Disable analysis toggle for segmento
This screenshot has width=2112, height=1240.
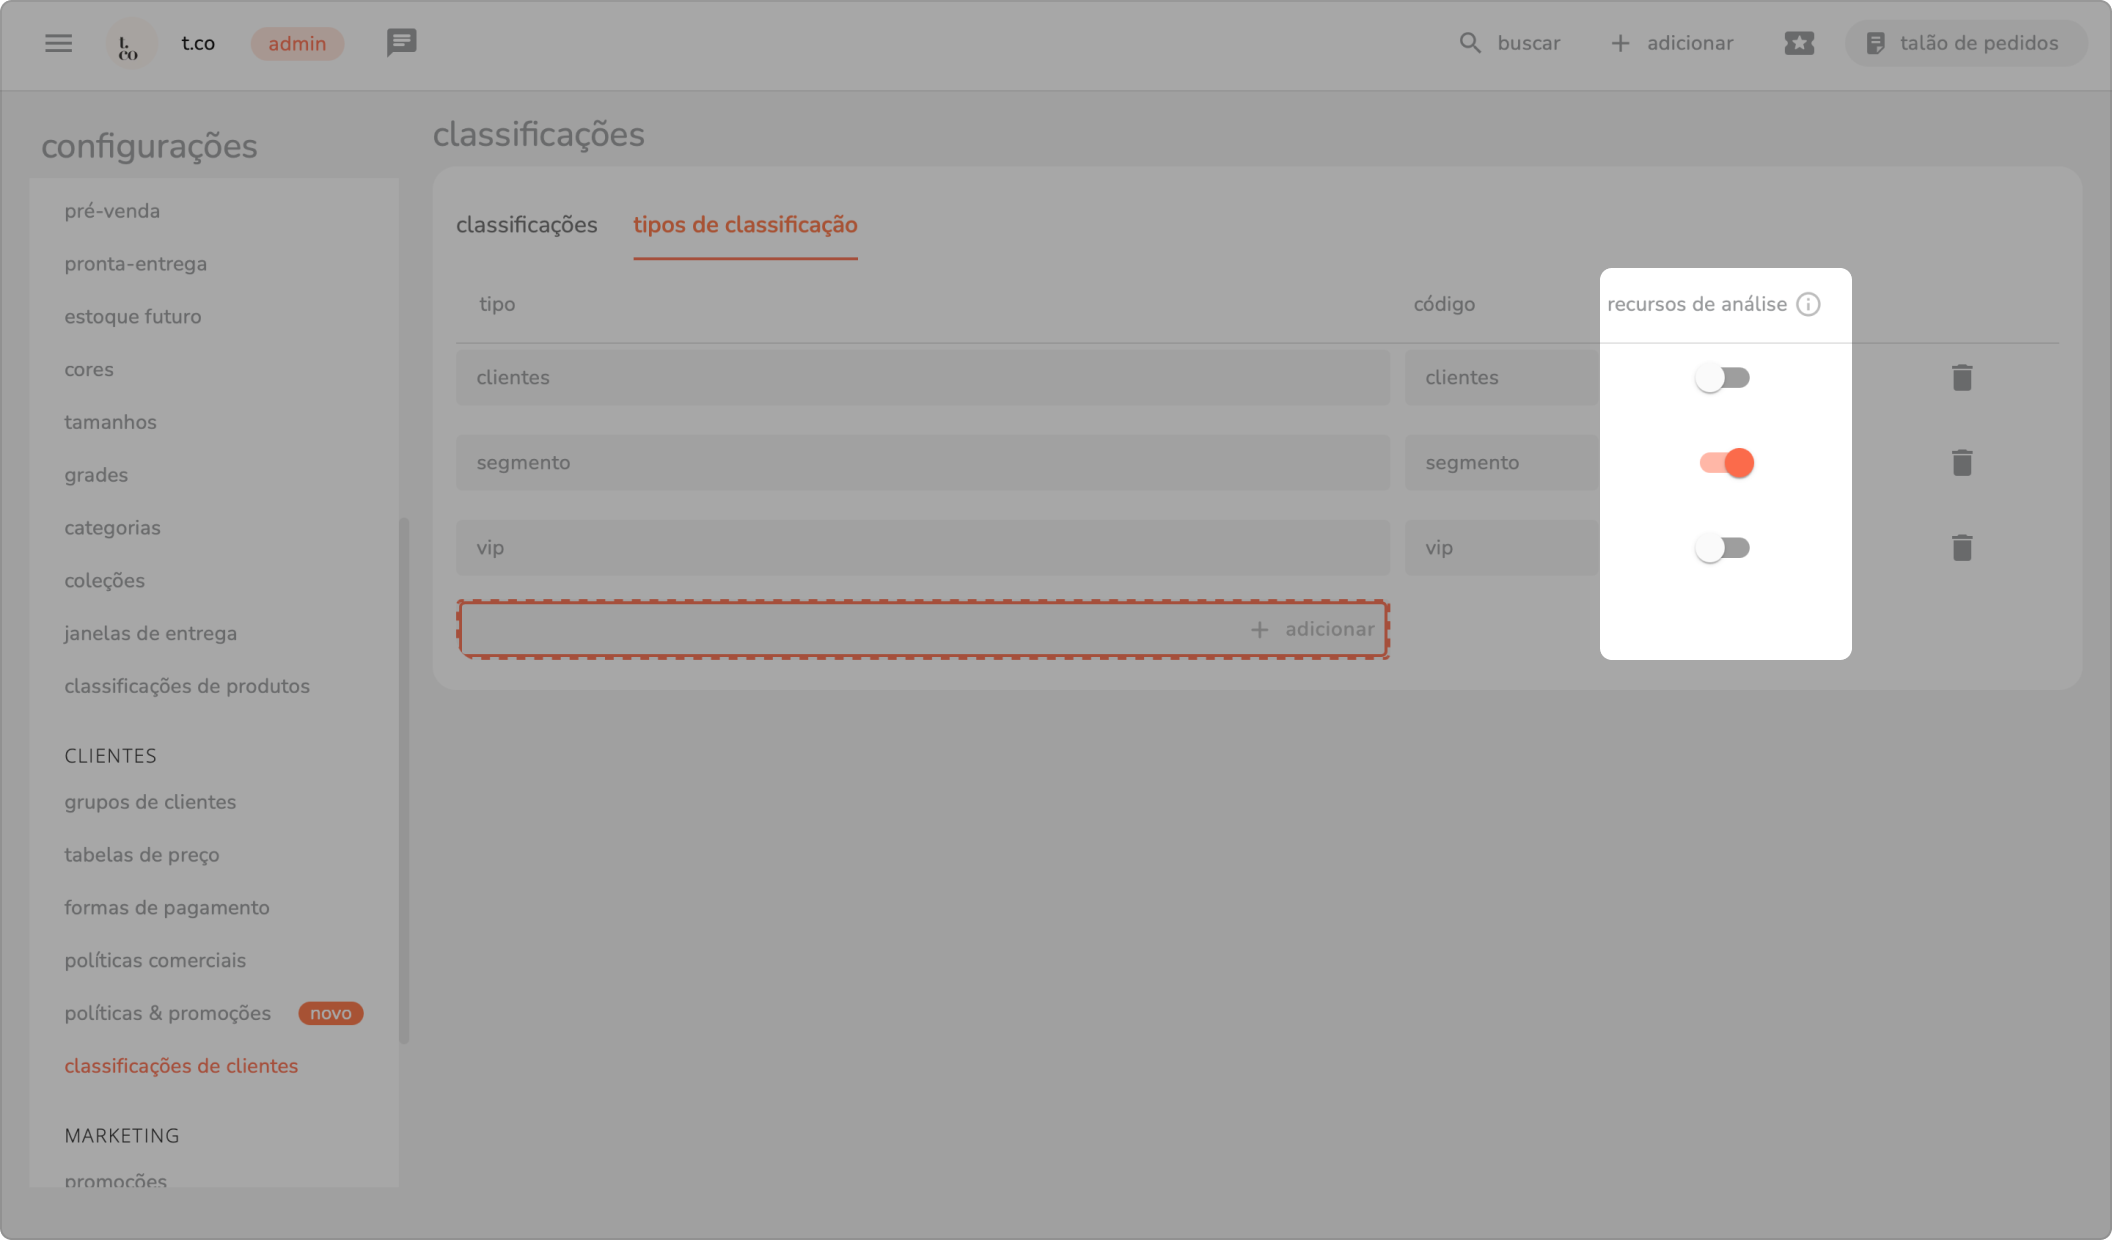point(1726,463)
